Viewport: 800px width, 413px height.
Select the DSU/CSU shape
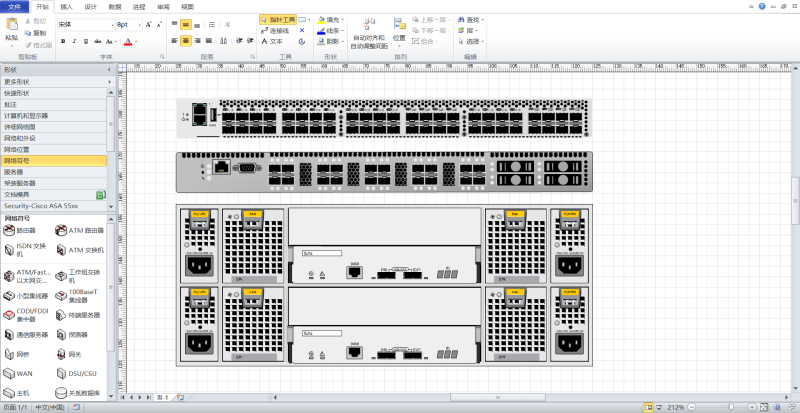[77, 374]
